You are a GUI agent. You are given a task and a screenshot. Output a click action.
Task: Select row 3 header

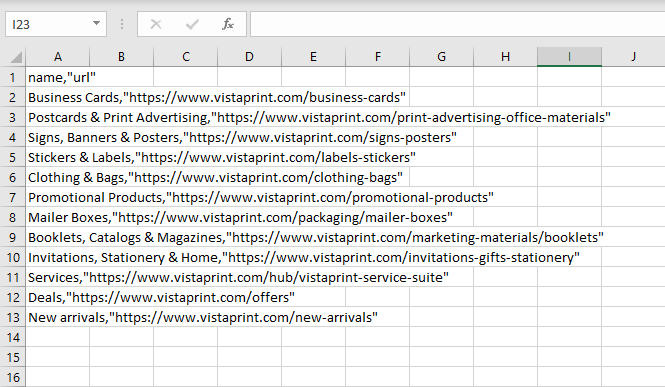13,117
